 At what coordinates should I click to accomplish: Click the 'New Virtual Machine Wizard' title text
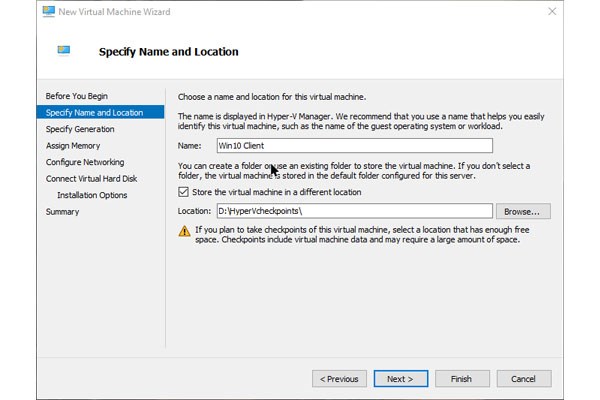[x=114, y=12]
